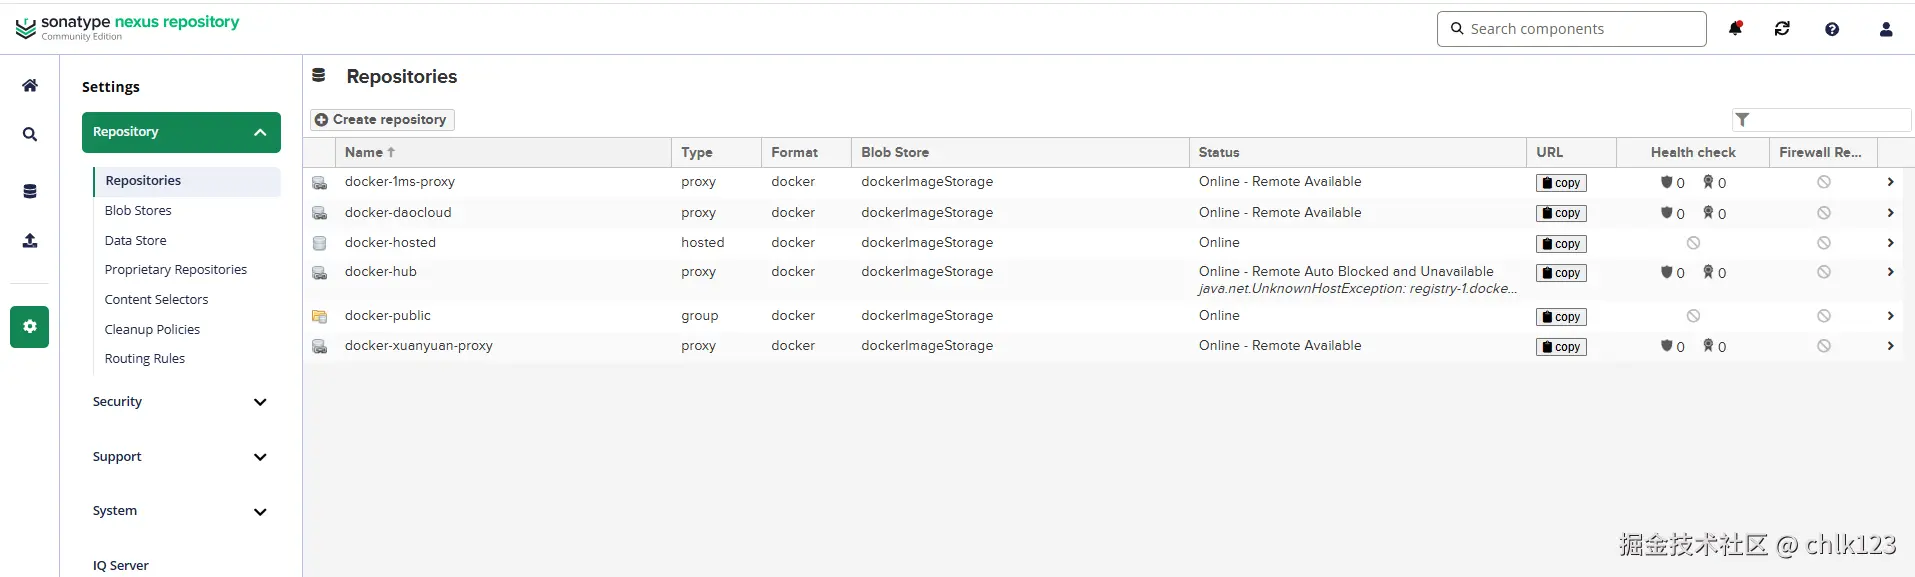The width and height of the screenshot is (1915, 577).
Task: Open docker-1ms-proxy details via row arrow
Action: (1890, 182)
